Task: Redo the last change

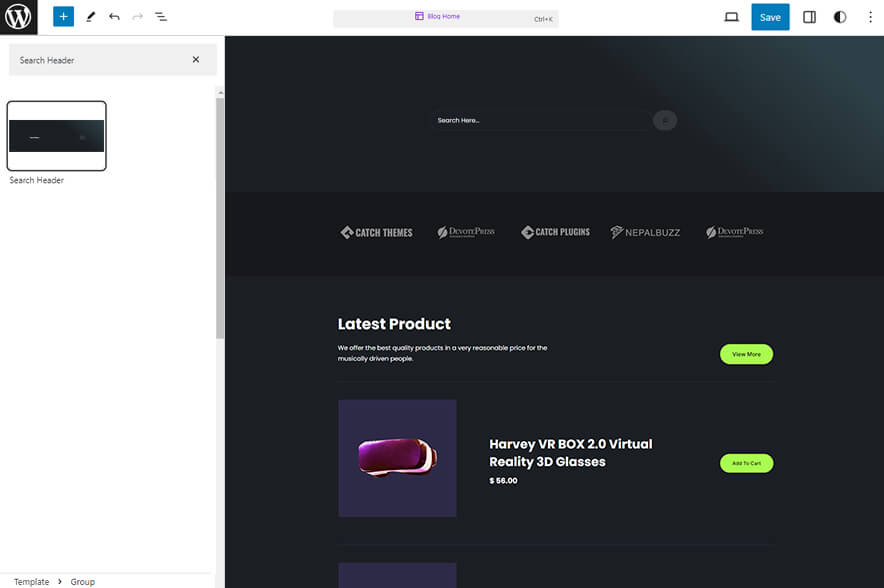Action: (136, 16)
